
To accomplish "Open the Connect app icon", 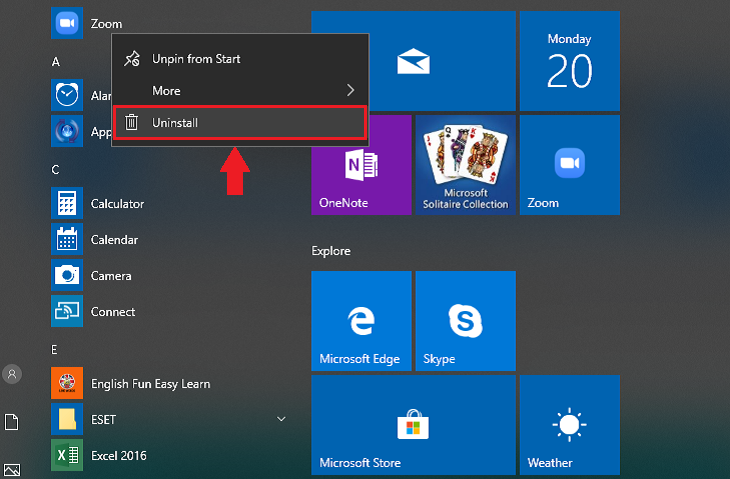I will pos(67,311).
